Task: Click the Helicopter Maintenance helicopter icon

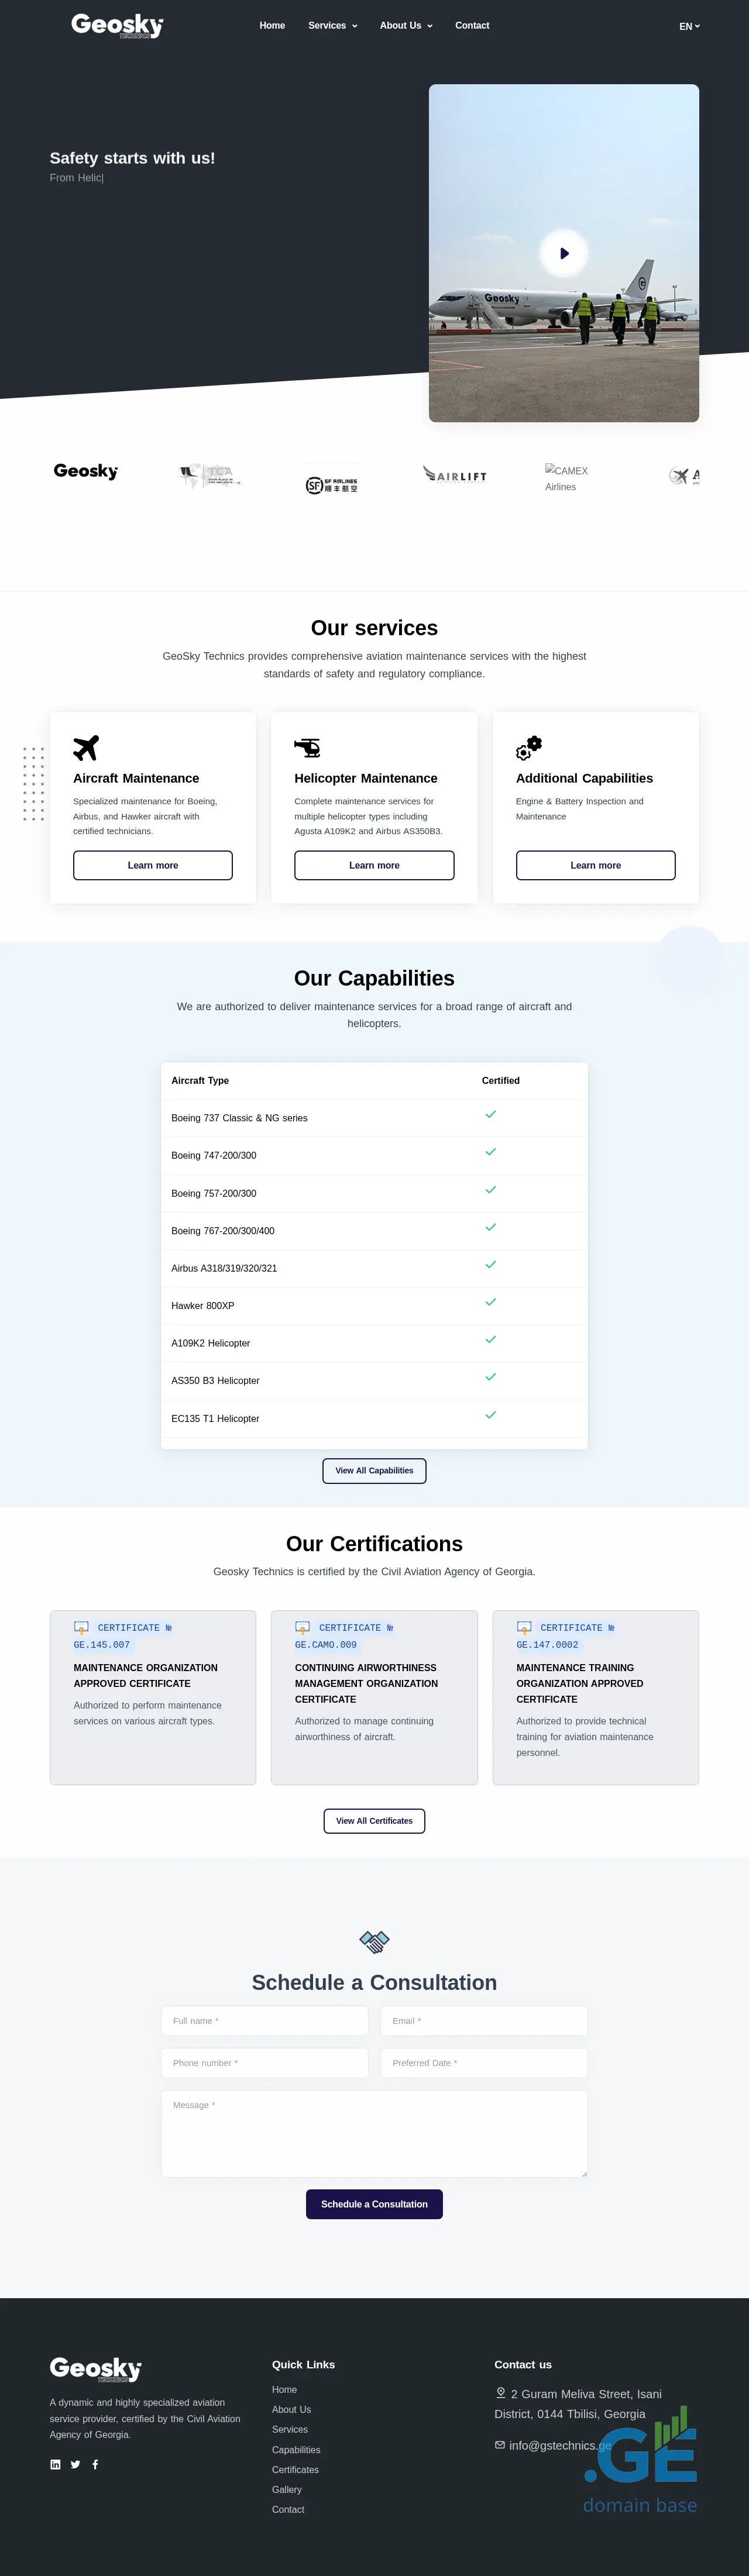Action: 307,747
